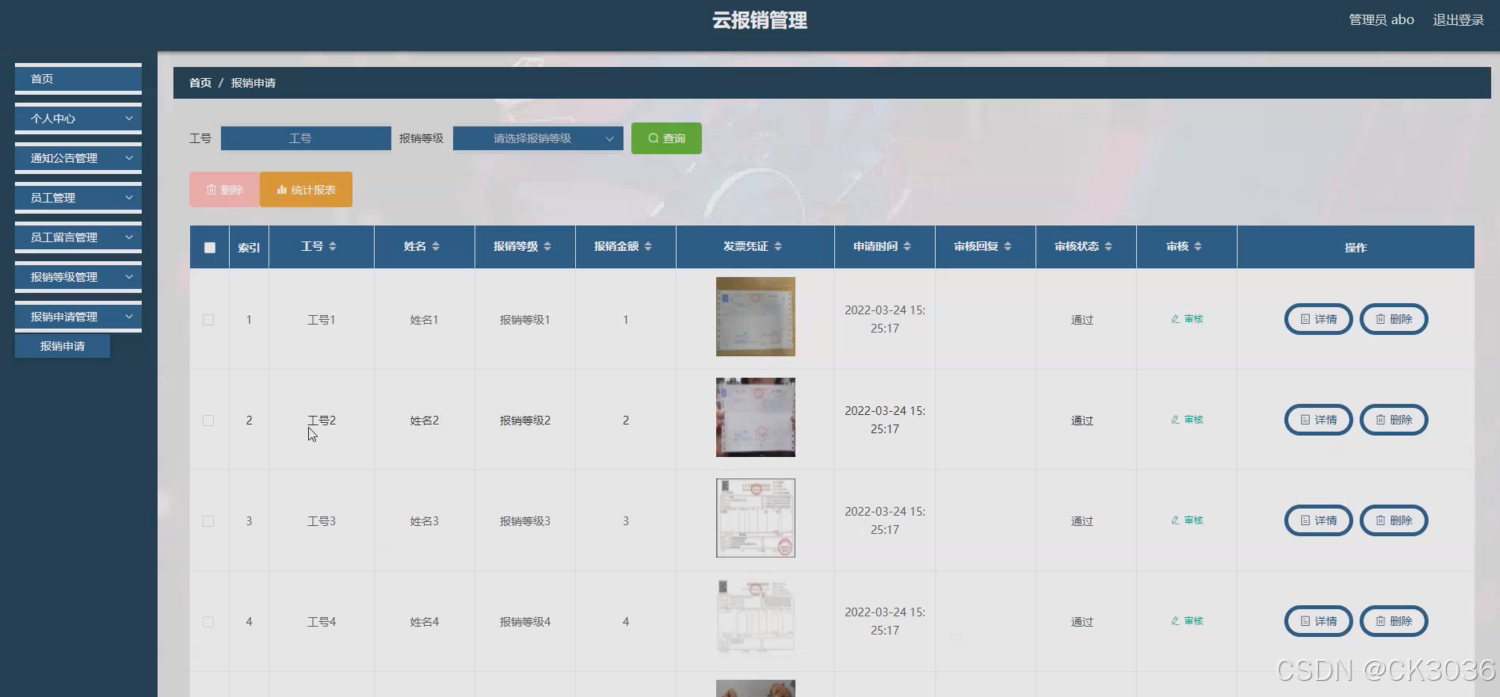
Task: Open the invoice thumbnail in row 工号3
Action: coord(755,518)
